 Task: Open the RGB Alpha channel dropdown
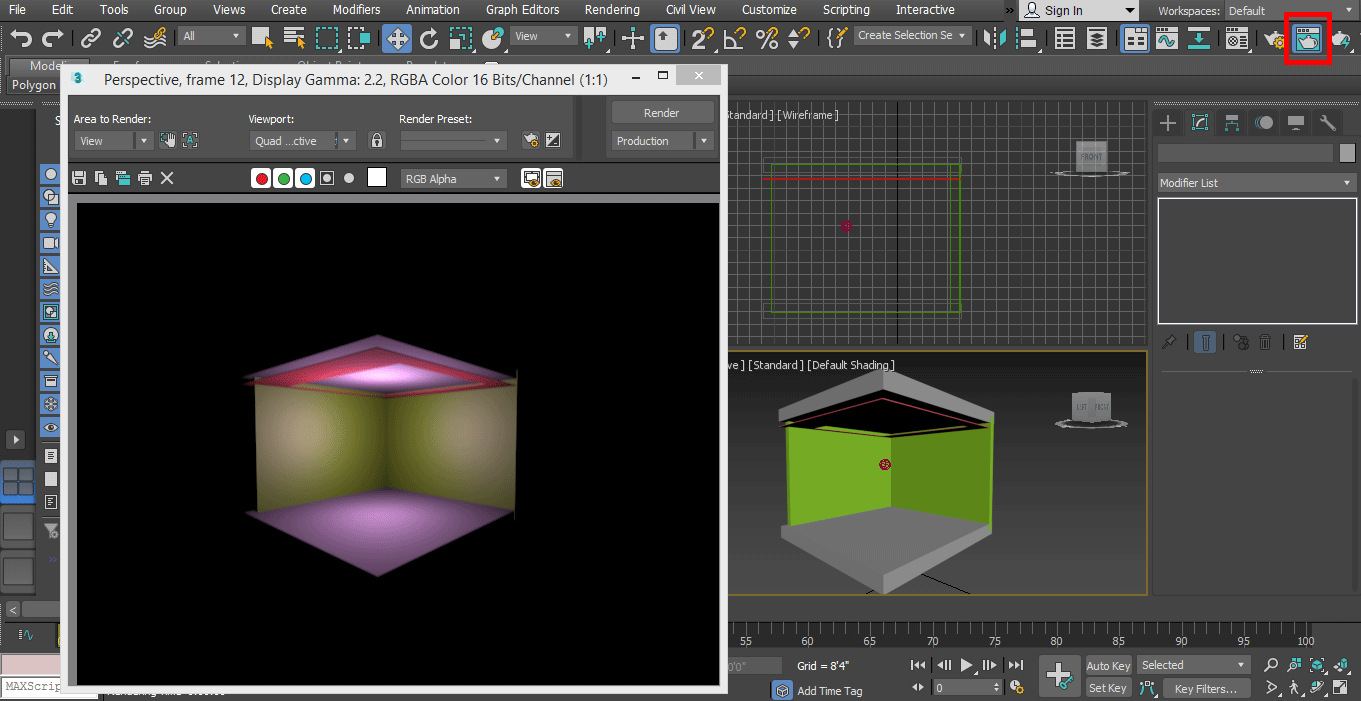tap(454, 179)
